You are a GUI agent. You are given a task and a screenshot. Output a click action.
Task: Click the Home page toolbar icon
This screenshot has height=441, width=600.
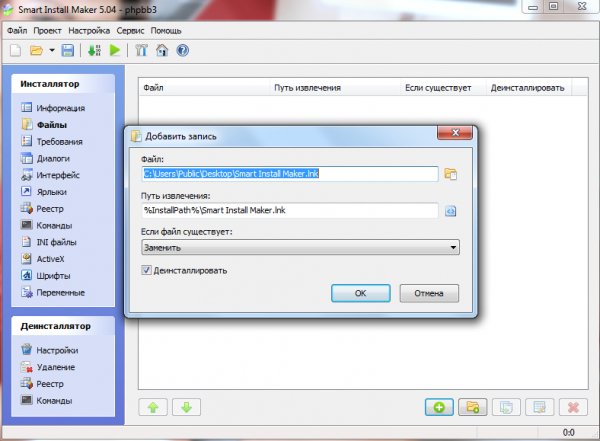162,50
